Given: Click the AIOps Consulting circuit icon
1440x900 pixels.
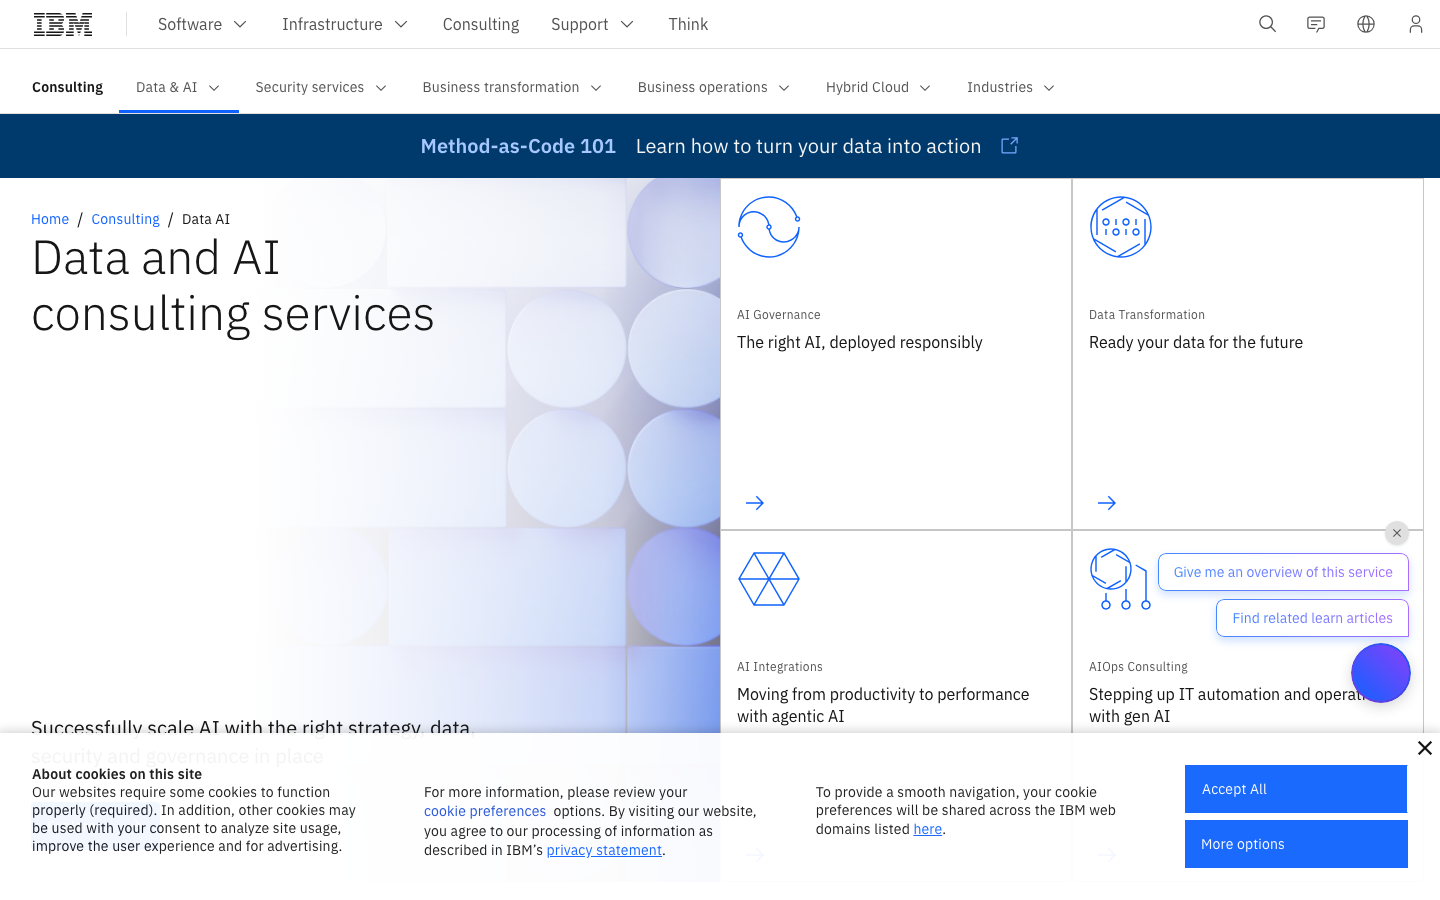Looking at the screenshot, I should [1120, 579].
